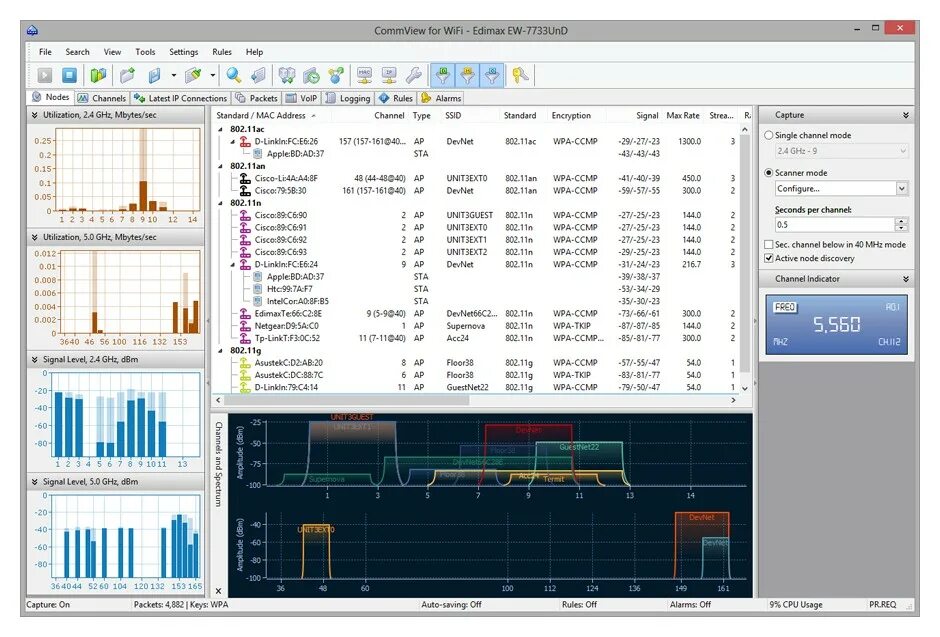Open the WEP/WPA keys icon
The width and height of the screenshot is (940, 637).
coord(520,76)
